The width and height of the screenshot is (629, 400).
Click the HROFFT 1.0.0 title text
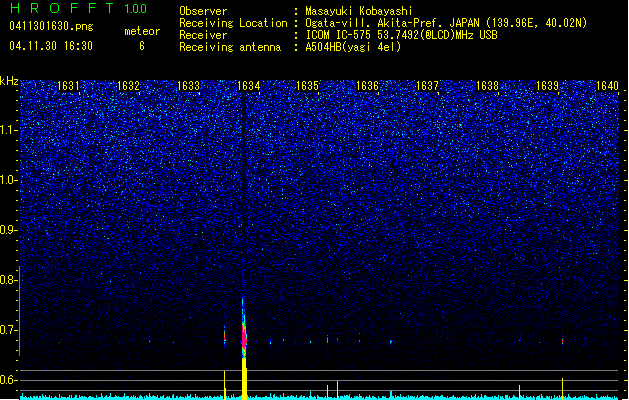click(78, 8)
